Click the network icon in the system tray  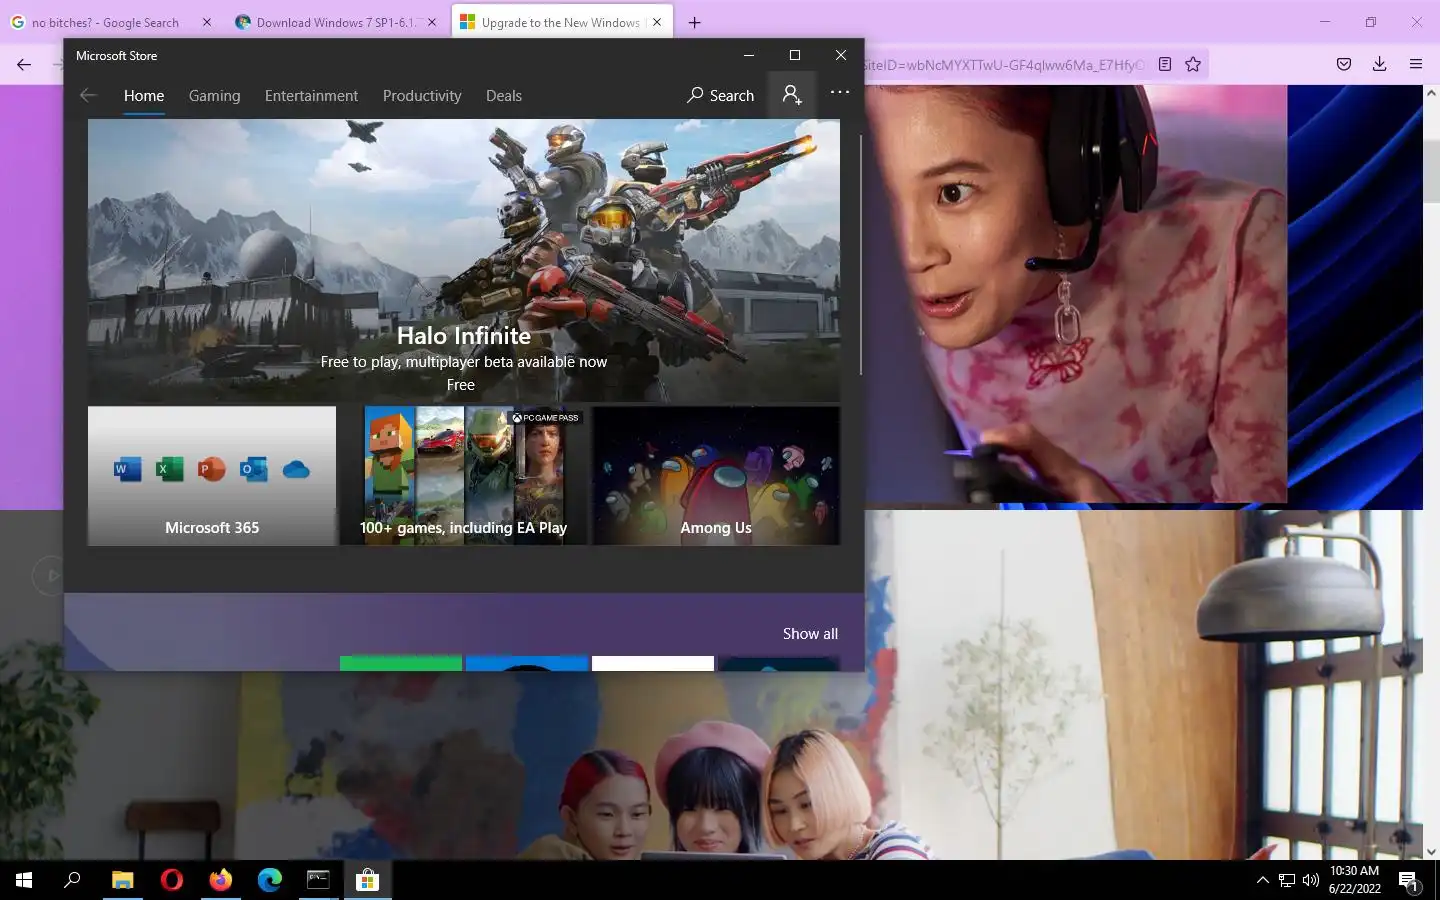(x=1287, y=880)
